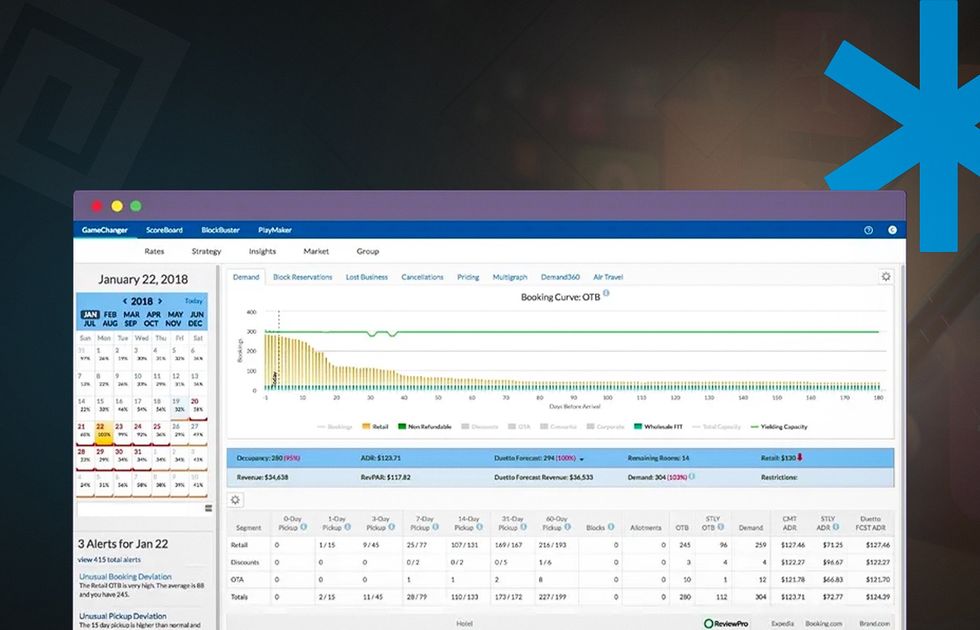980x630 pixels.
Task: Toggle Discounts series in chart legend
Action: [480, 427]
